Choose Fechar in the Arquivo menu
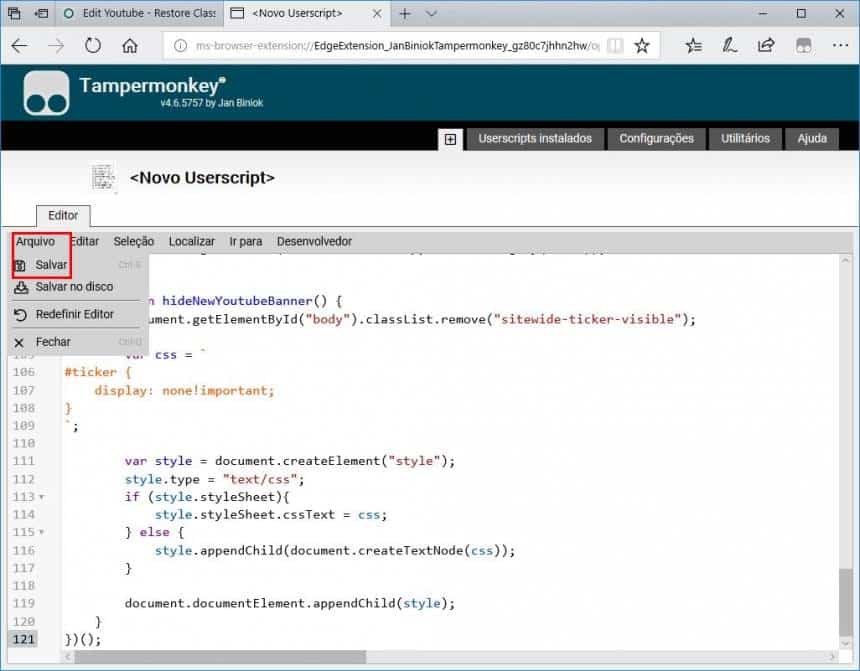 (78, 342)
